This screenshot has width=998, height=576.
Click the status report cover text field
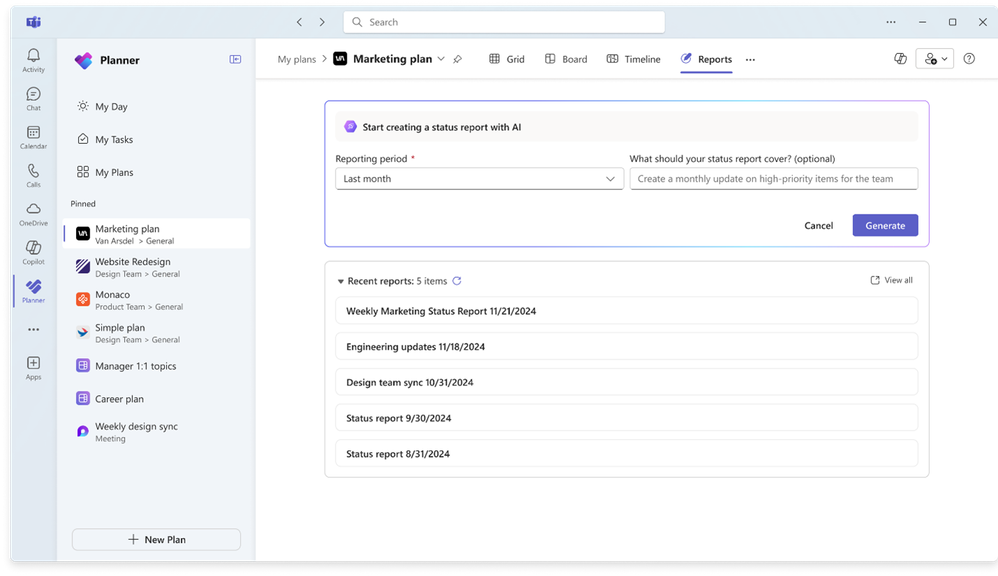coord(773,179)
